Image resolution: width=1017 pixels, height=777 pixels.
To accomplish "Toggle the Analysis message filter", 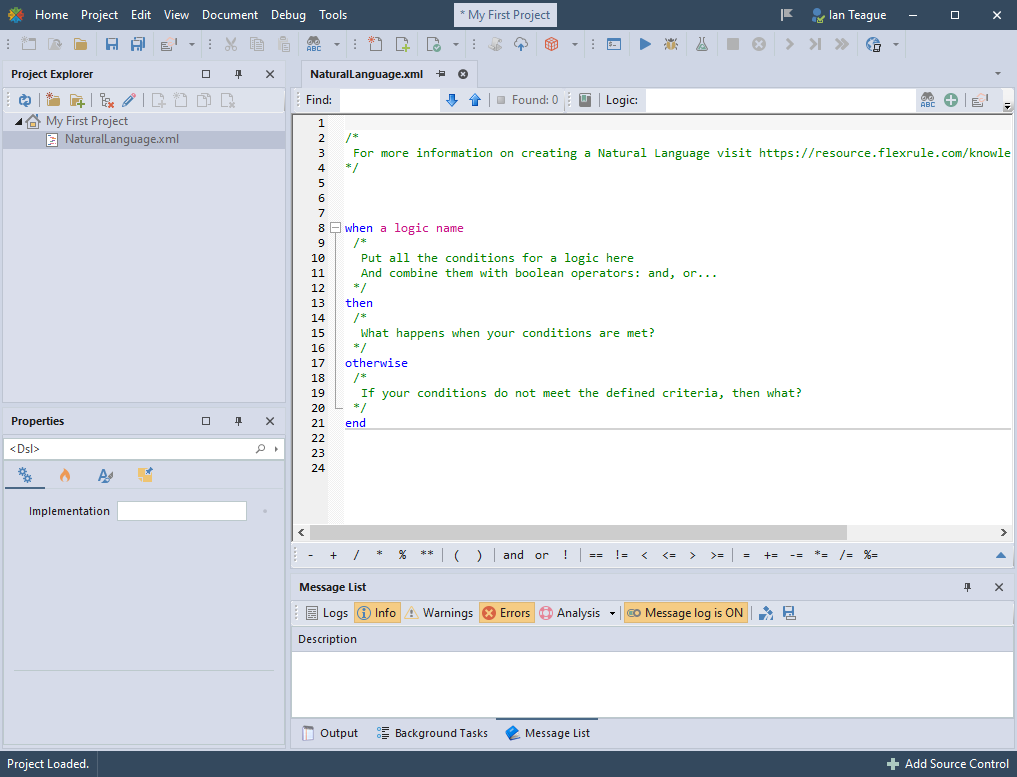I will (570, 613).
